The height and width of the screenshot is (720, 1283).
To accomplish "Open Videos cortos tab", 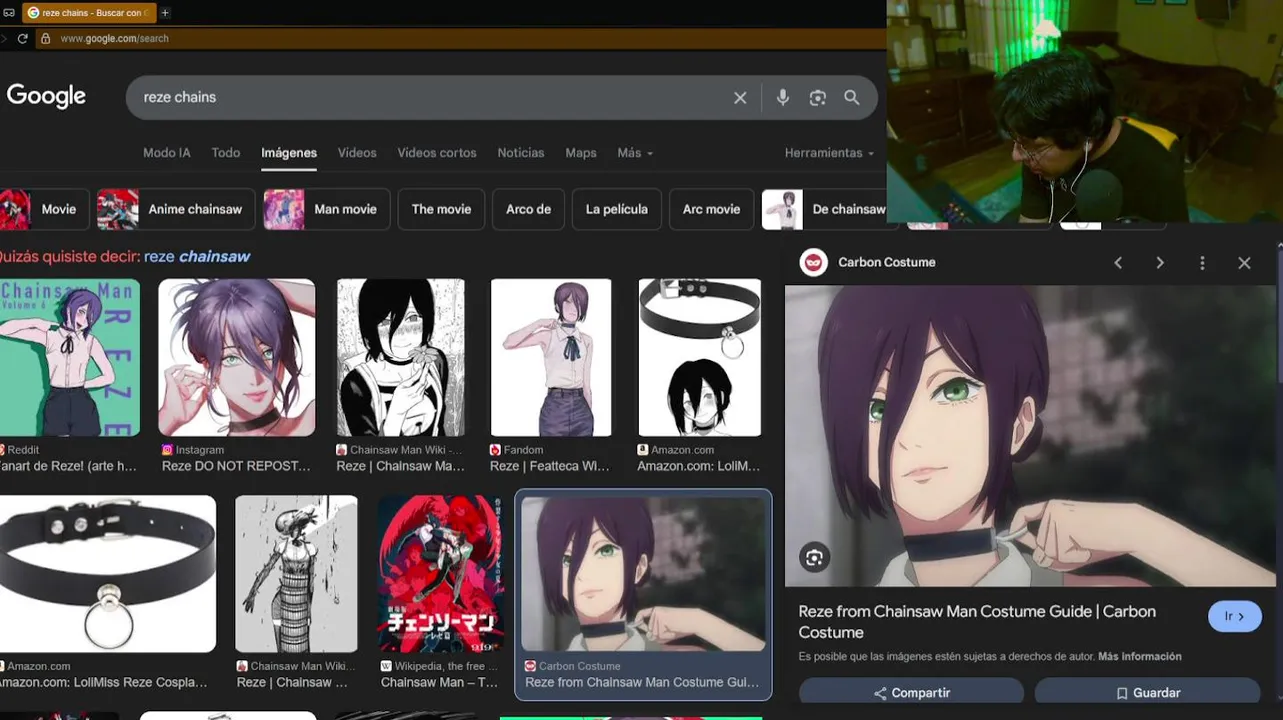I will (437, 153).
